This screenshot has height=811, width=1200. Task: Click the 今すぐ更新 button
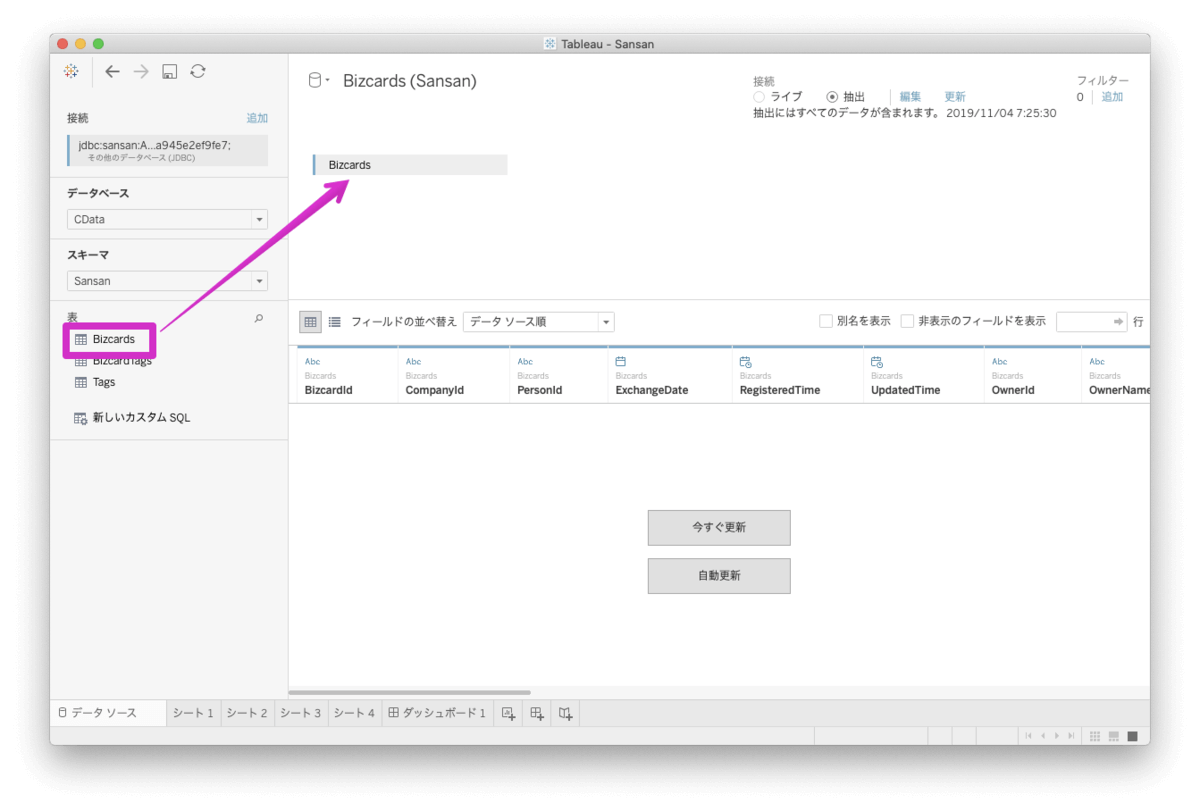(x=719, y=527)
